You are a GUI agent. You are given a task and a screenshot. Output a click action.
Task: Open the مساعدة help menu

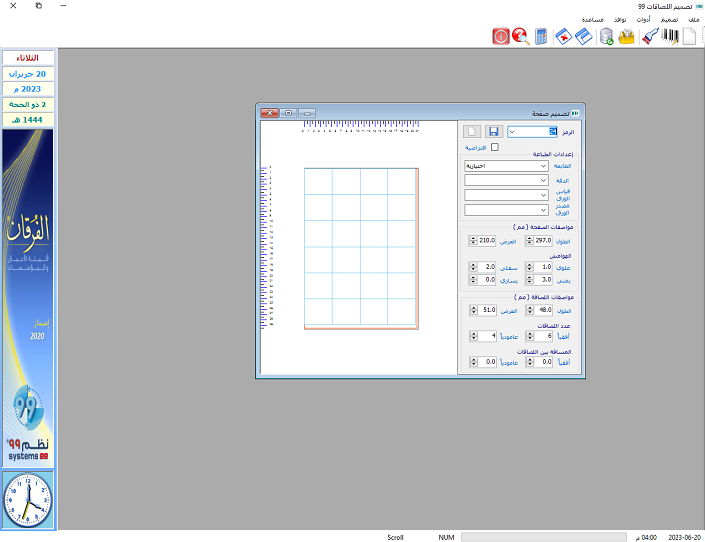tap(592, 20)
